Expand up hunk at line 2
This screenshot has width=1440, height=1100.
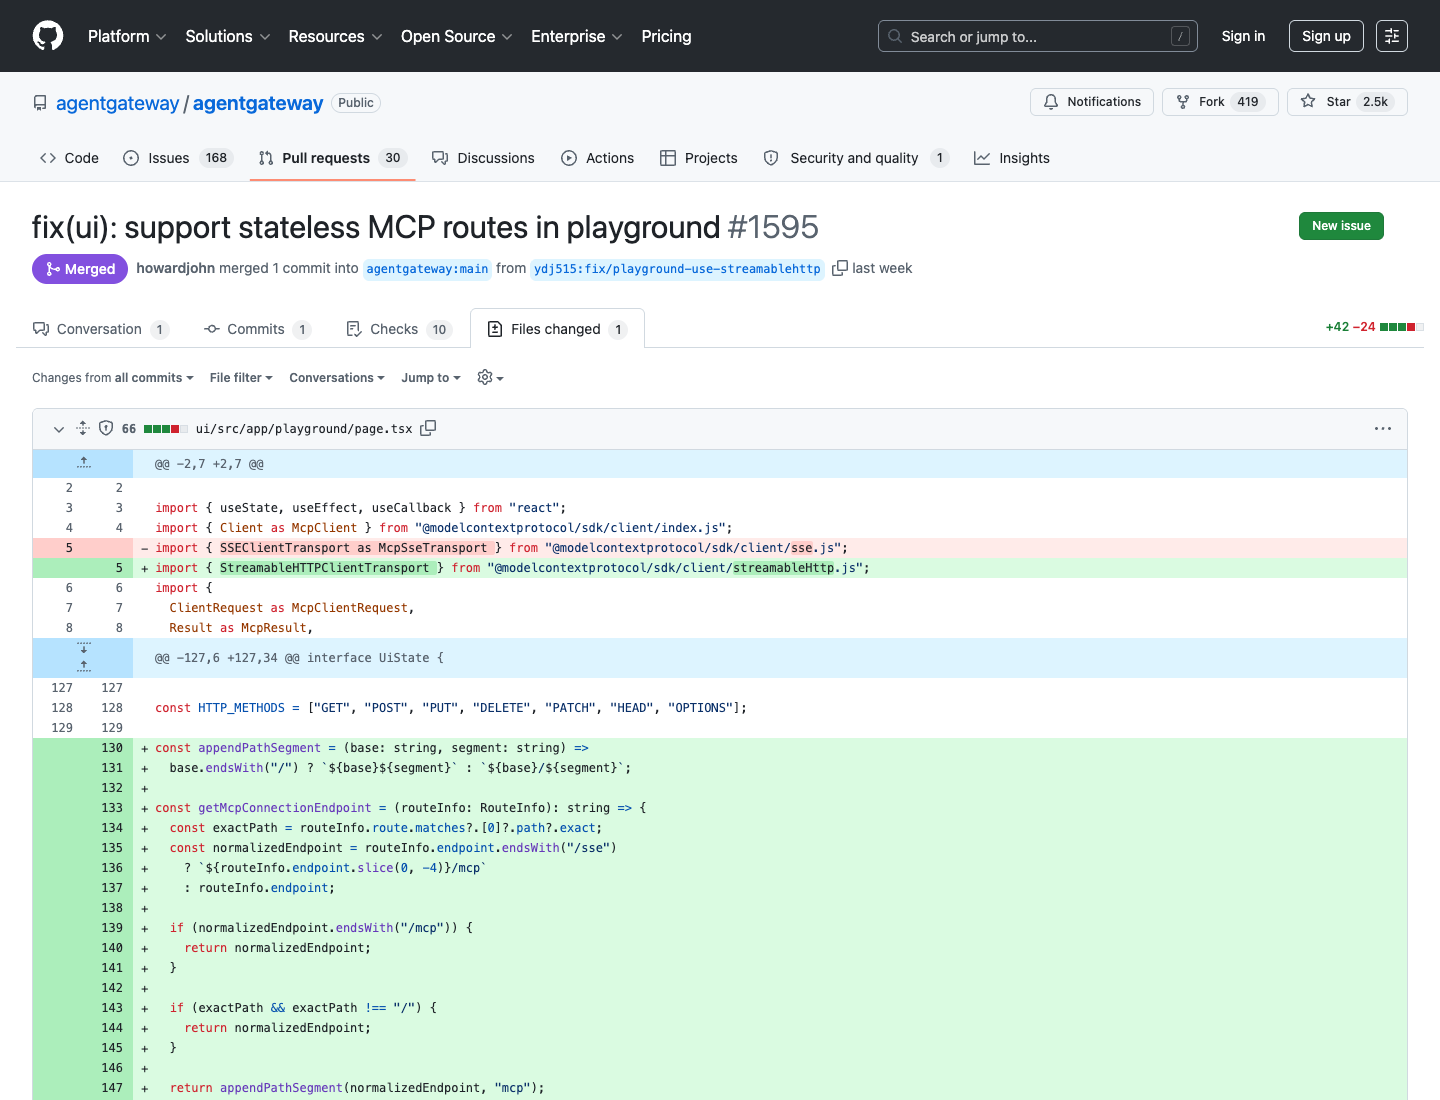tap(83, 463)
